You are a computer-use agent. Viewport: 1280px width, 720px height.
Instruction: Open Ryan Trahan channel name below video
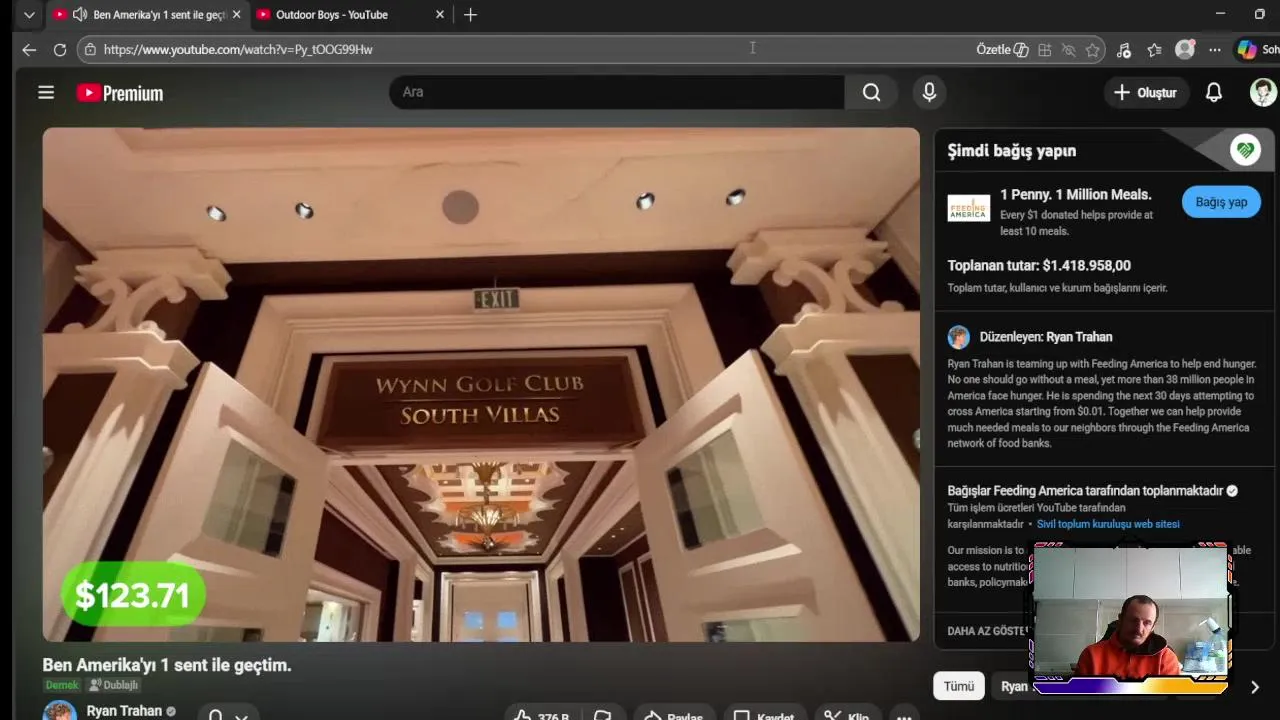click(x=124, y=711)
